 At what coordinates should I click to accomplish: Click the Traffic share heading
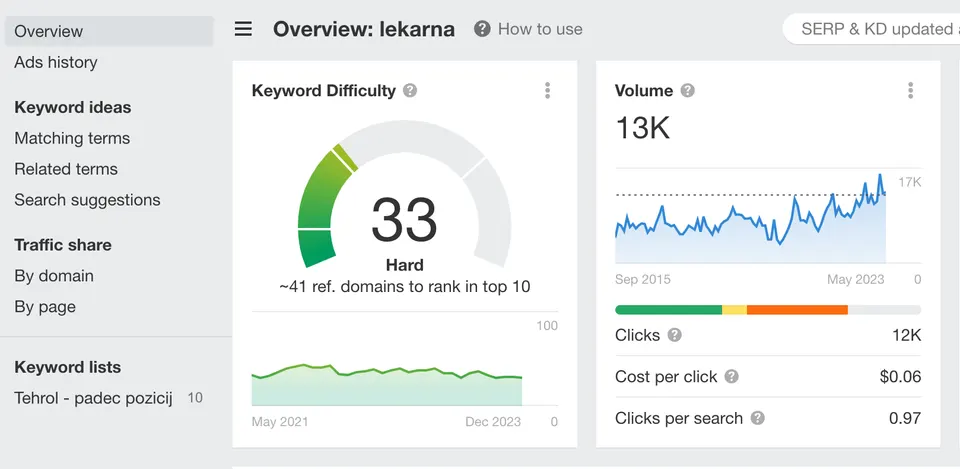(x=63, y=245)
